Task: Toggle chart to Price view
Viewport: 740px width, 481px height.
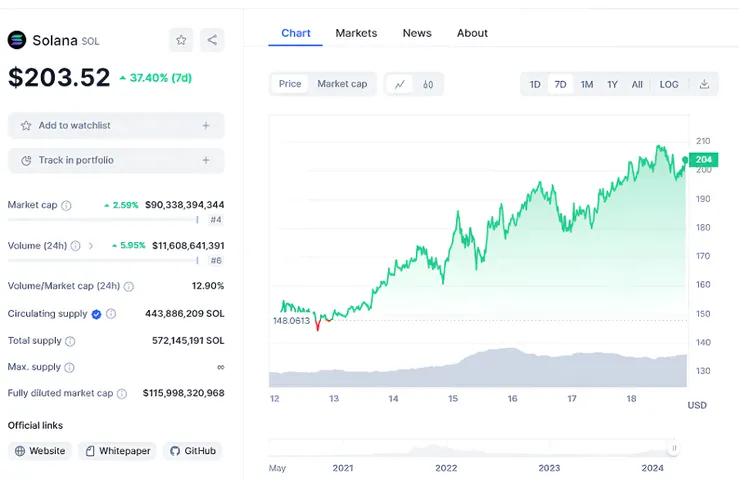Action: point(290,84)
